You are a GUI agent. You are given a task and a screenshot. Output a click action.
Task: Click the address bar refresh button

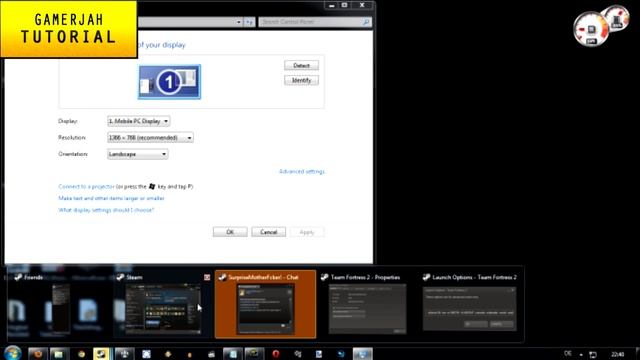(x=249, y=22)
